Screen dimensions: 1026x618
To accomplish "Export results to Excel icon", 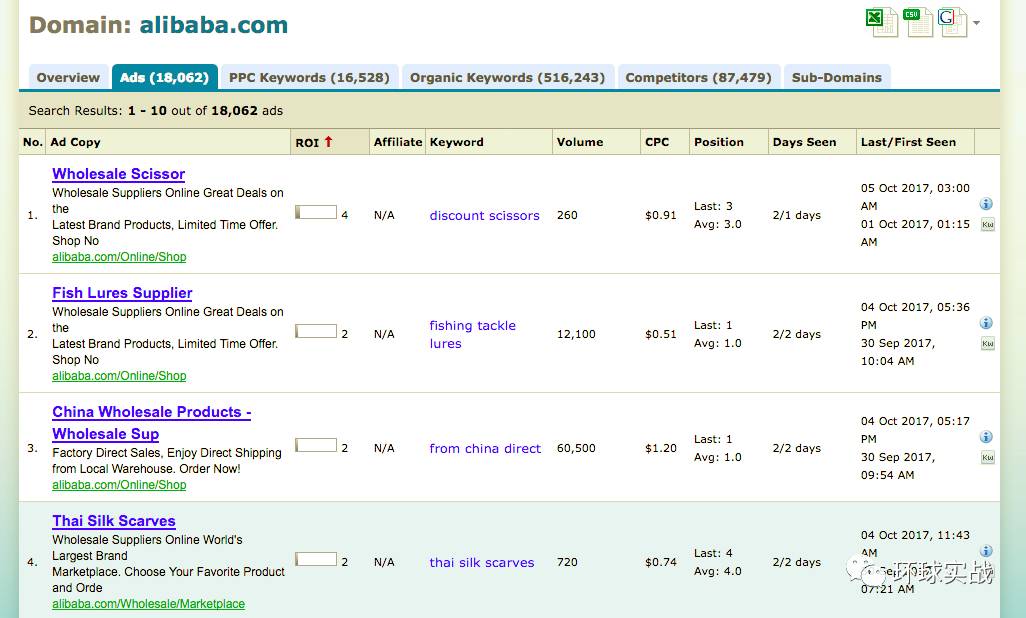I will [x=881, y=22].
